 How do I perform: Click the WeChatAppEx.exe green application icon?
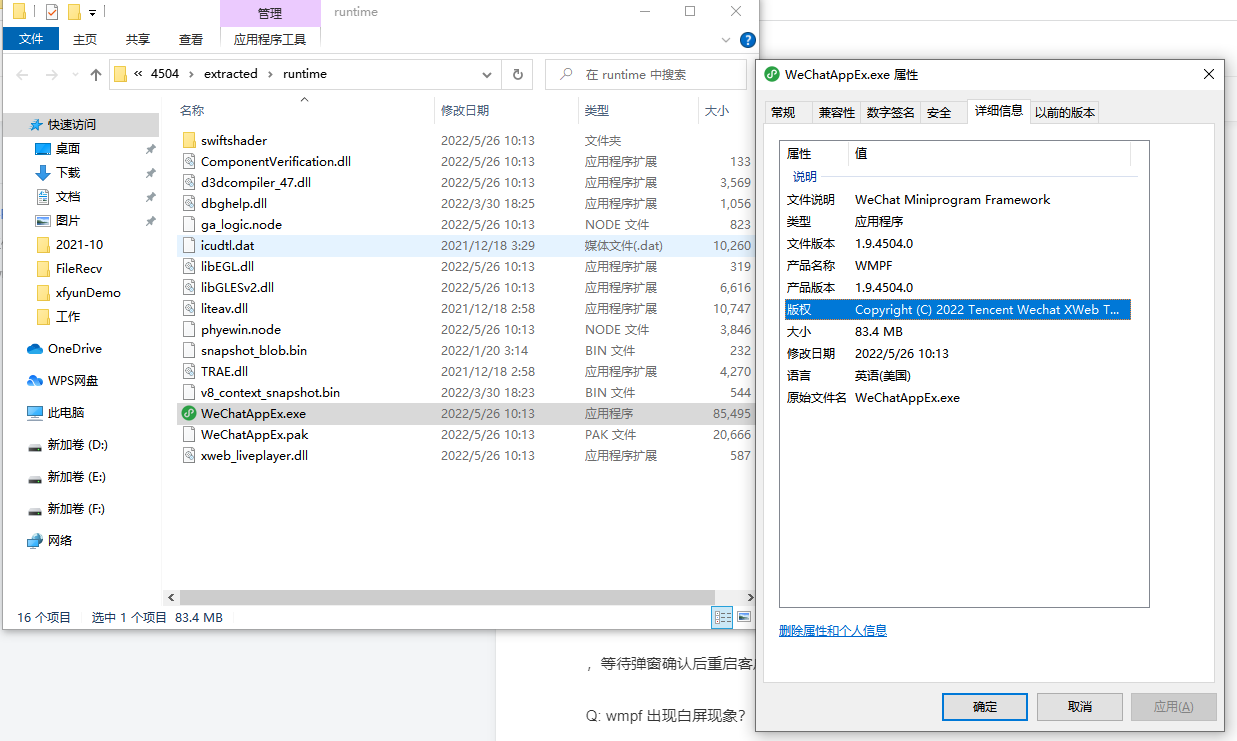(x=190, y=413)
